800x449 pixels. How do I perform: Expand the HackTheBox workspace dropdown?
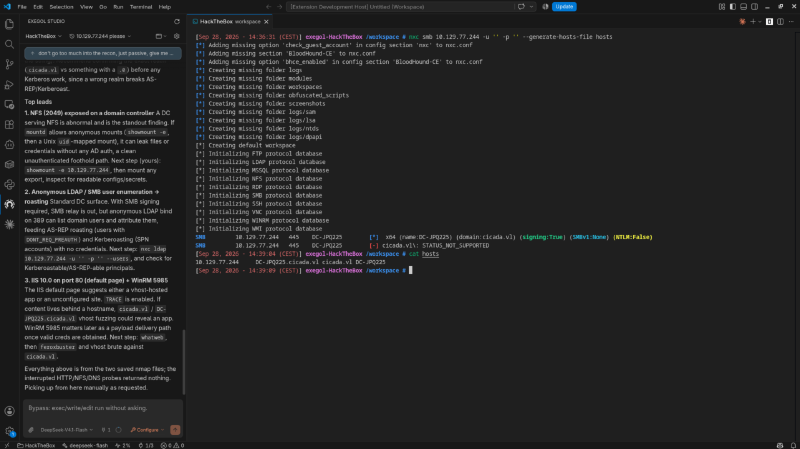(43, 36)
